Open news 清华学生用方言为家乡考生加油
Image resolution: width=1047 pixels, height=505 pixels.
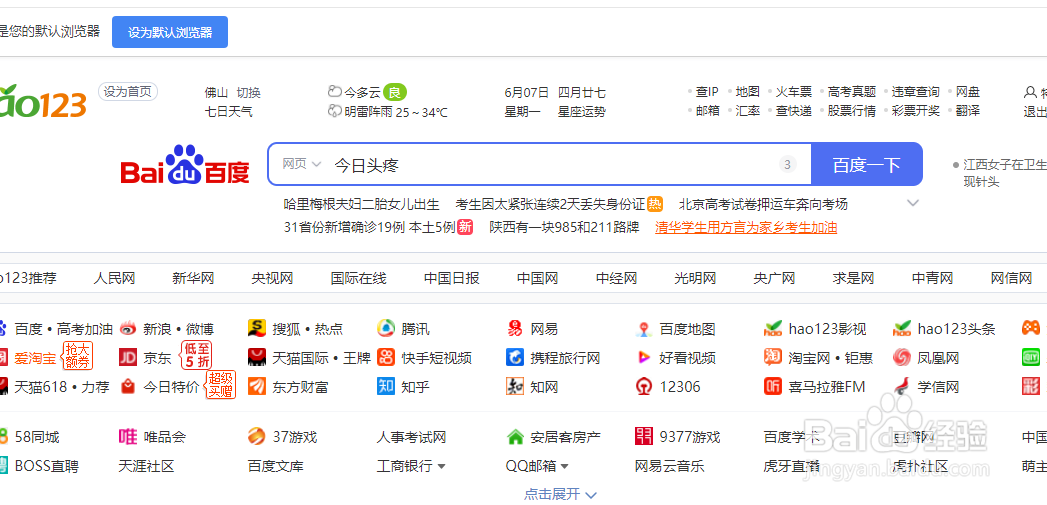tap(746, 228)
